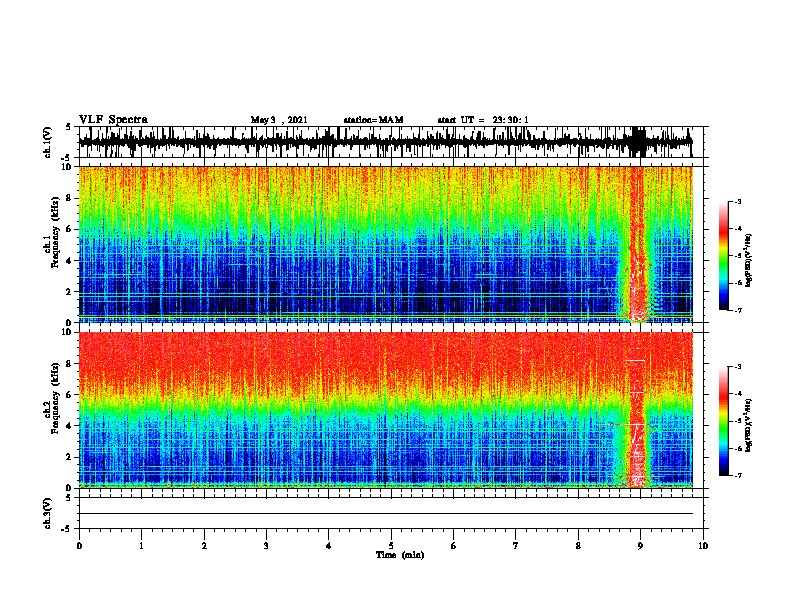
Task: Click the ch.2 frequency tick label "6"
Action: click(70, 395)
